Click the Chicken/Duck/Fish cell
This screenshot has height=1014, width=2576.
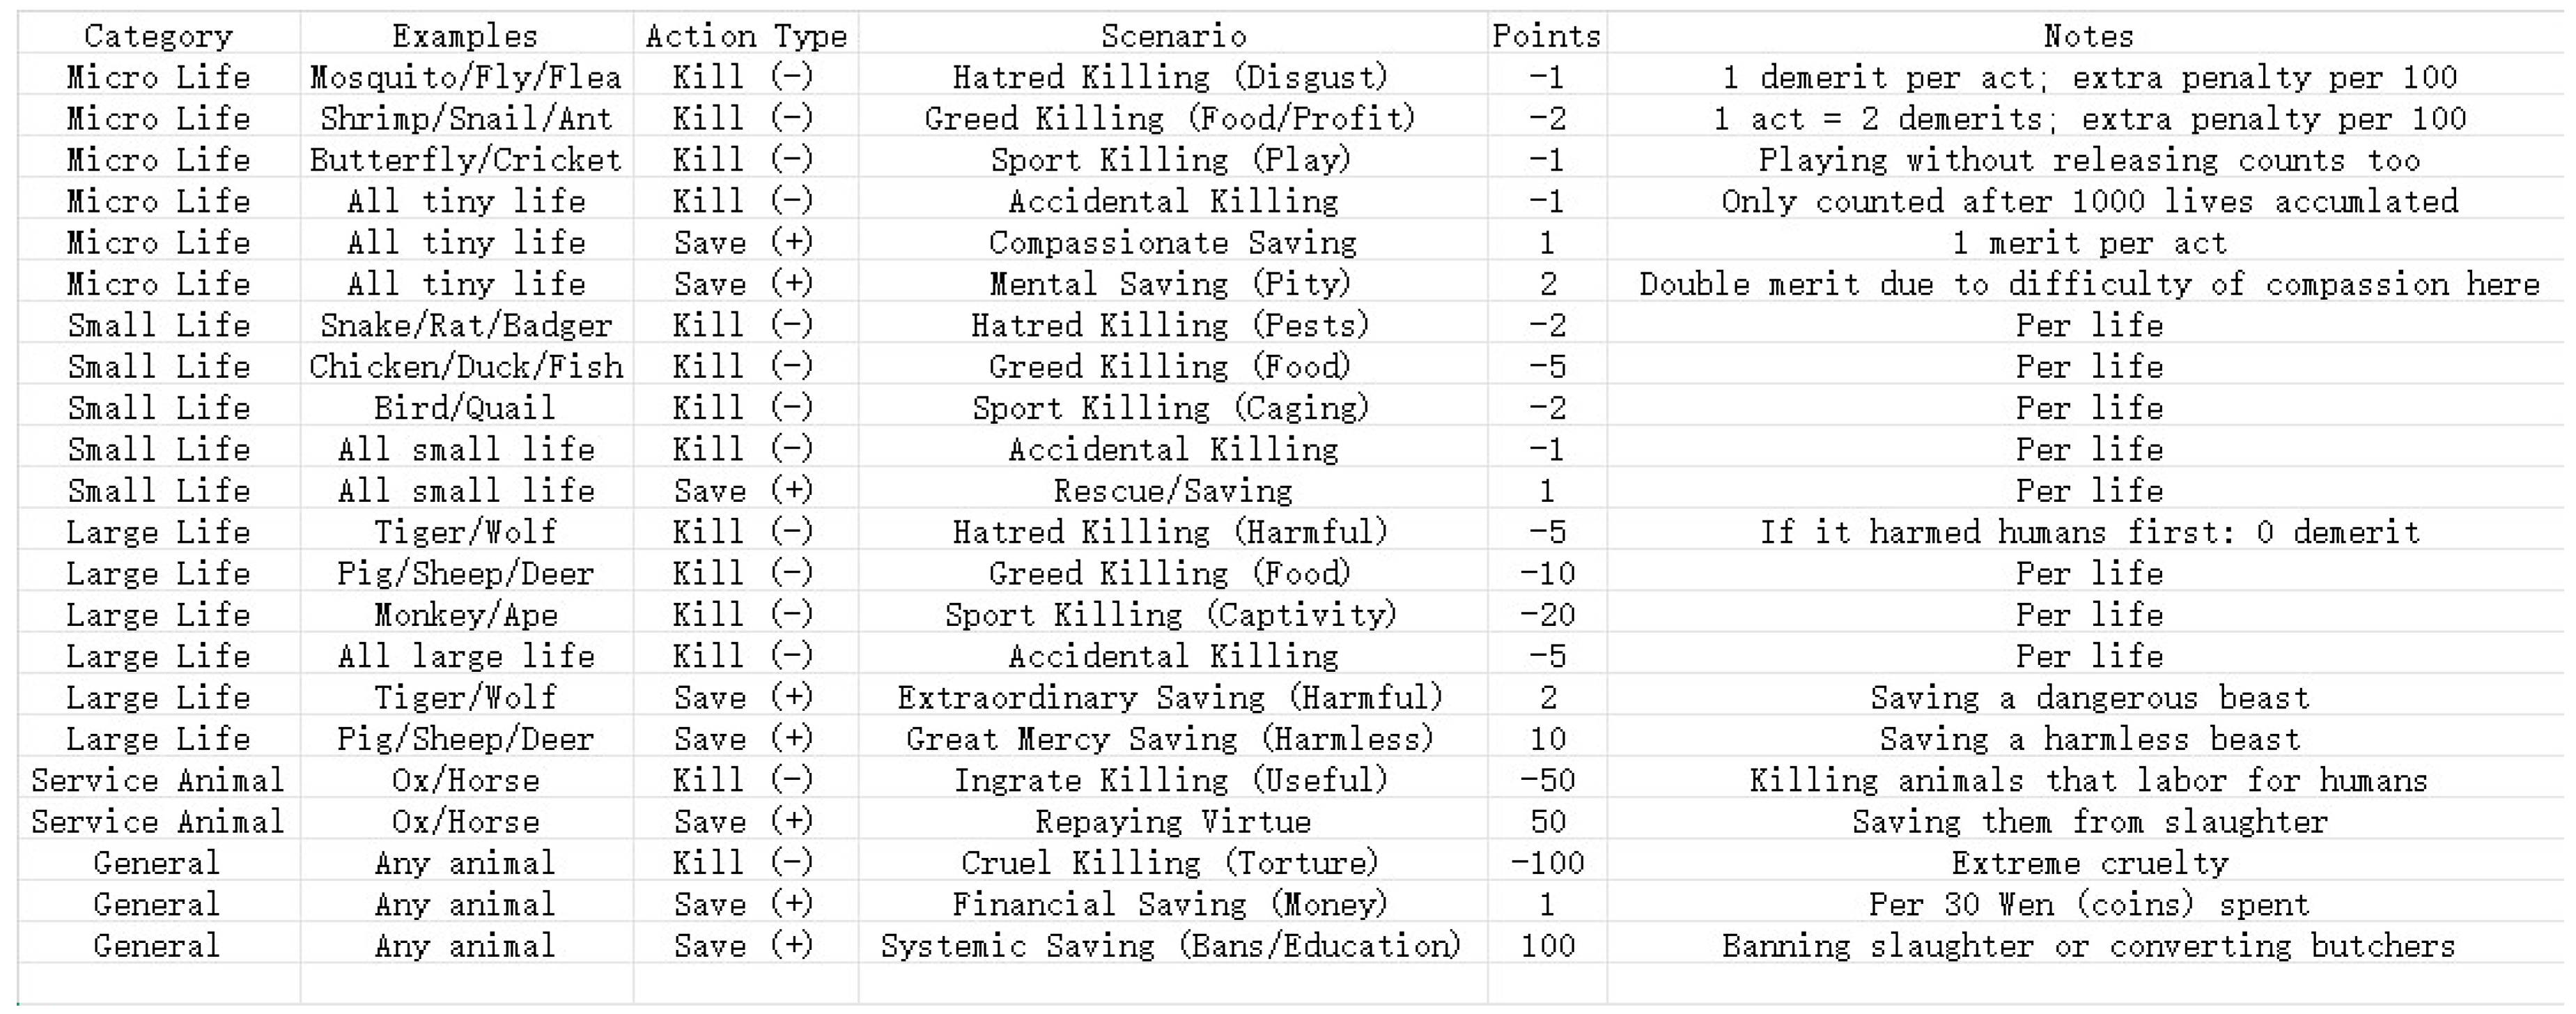[465, 366]
